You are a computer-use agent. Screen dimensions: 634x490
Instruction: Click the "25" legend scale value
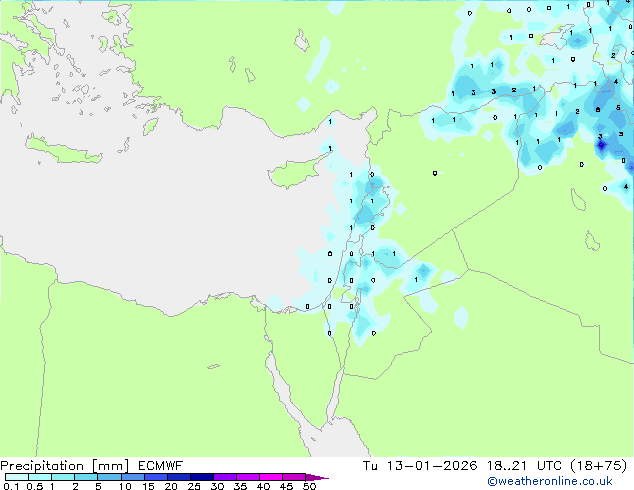point(194,486)
